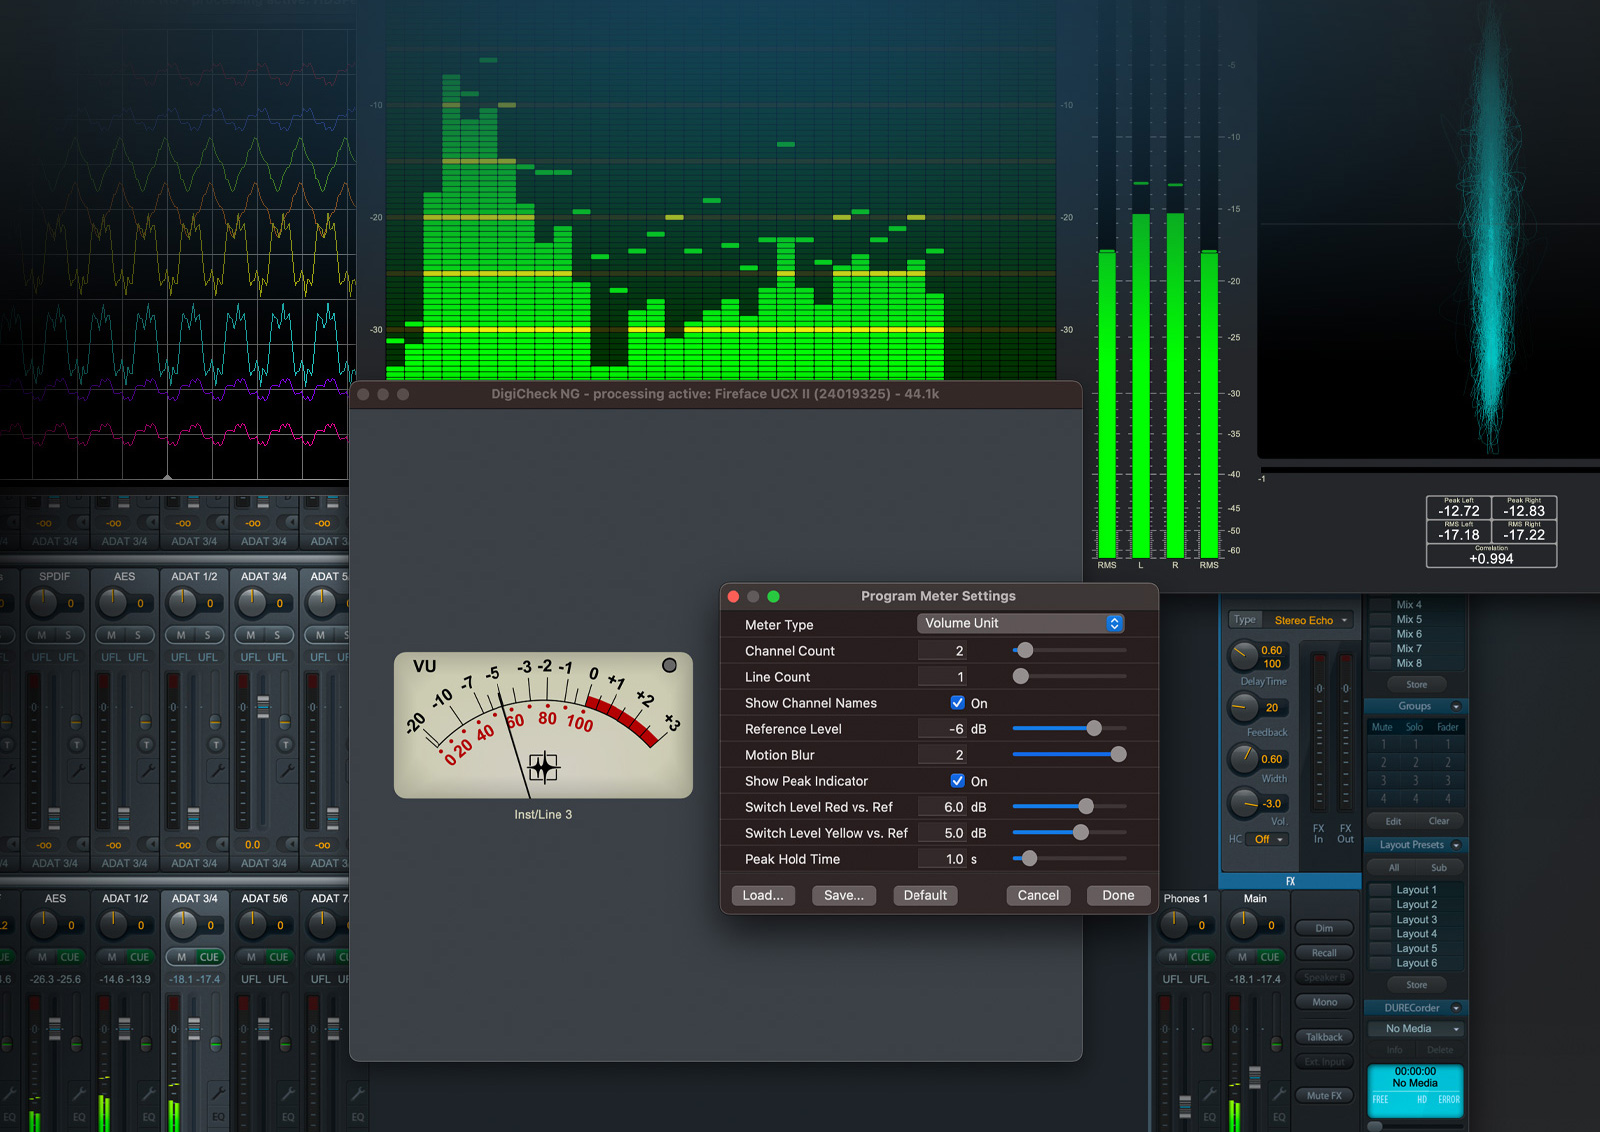Open wrench settings for Main channel

(x=1279, y=1092)
